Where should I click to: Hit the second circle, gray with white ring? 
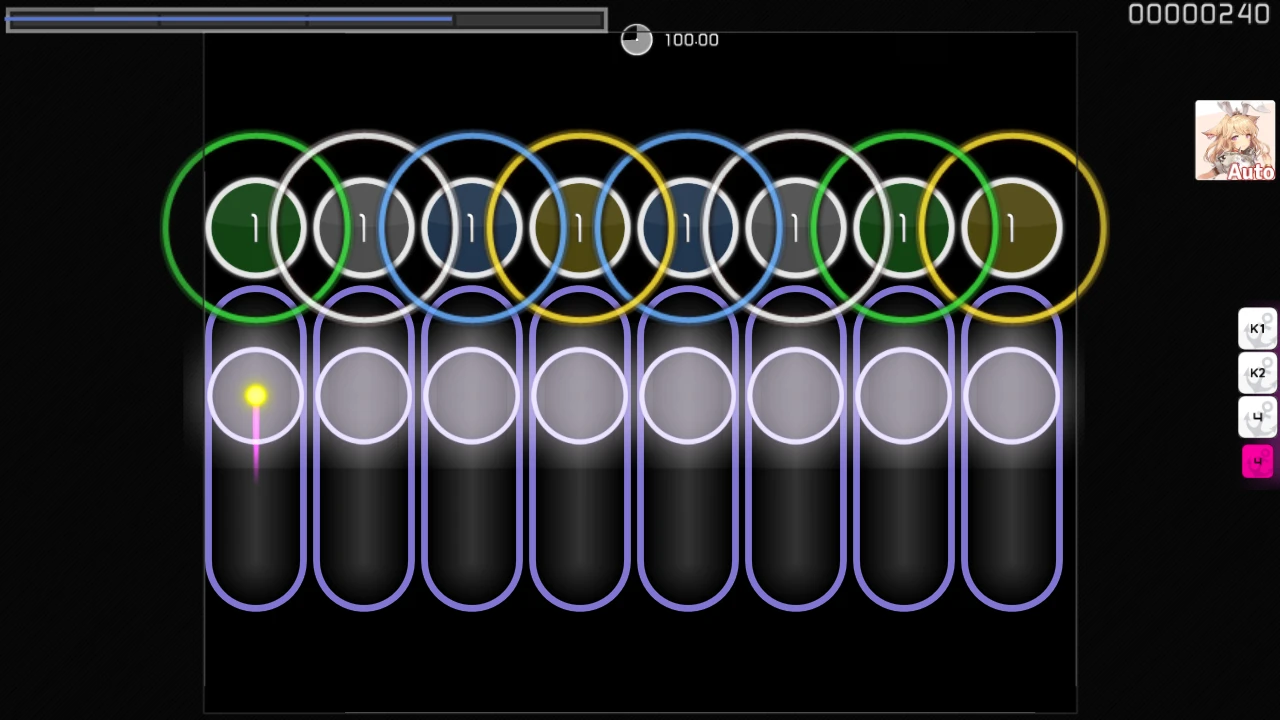click(x=363, y=228)
